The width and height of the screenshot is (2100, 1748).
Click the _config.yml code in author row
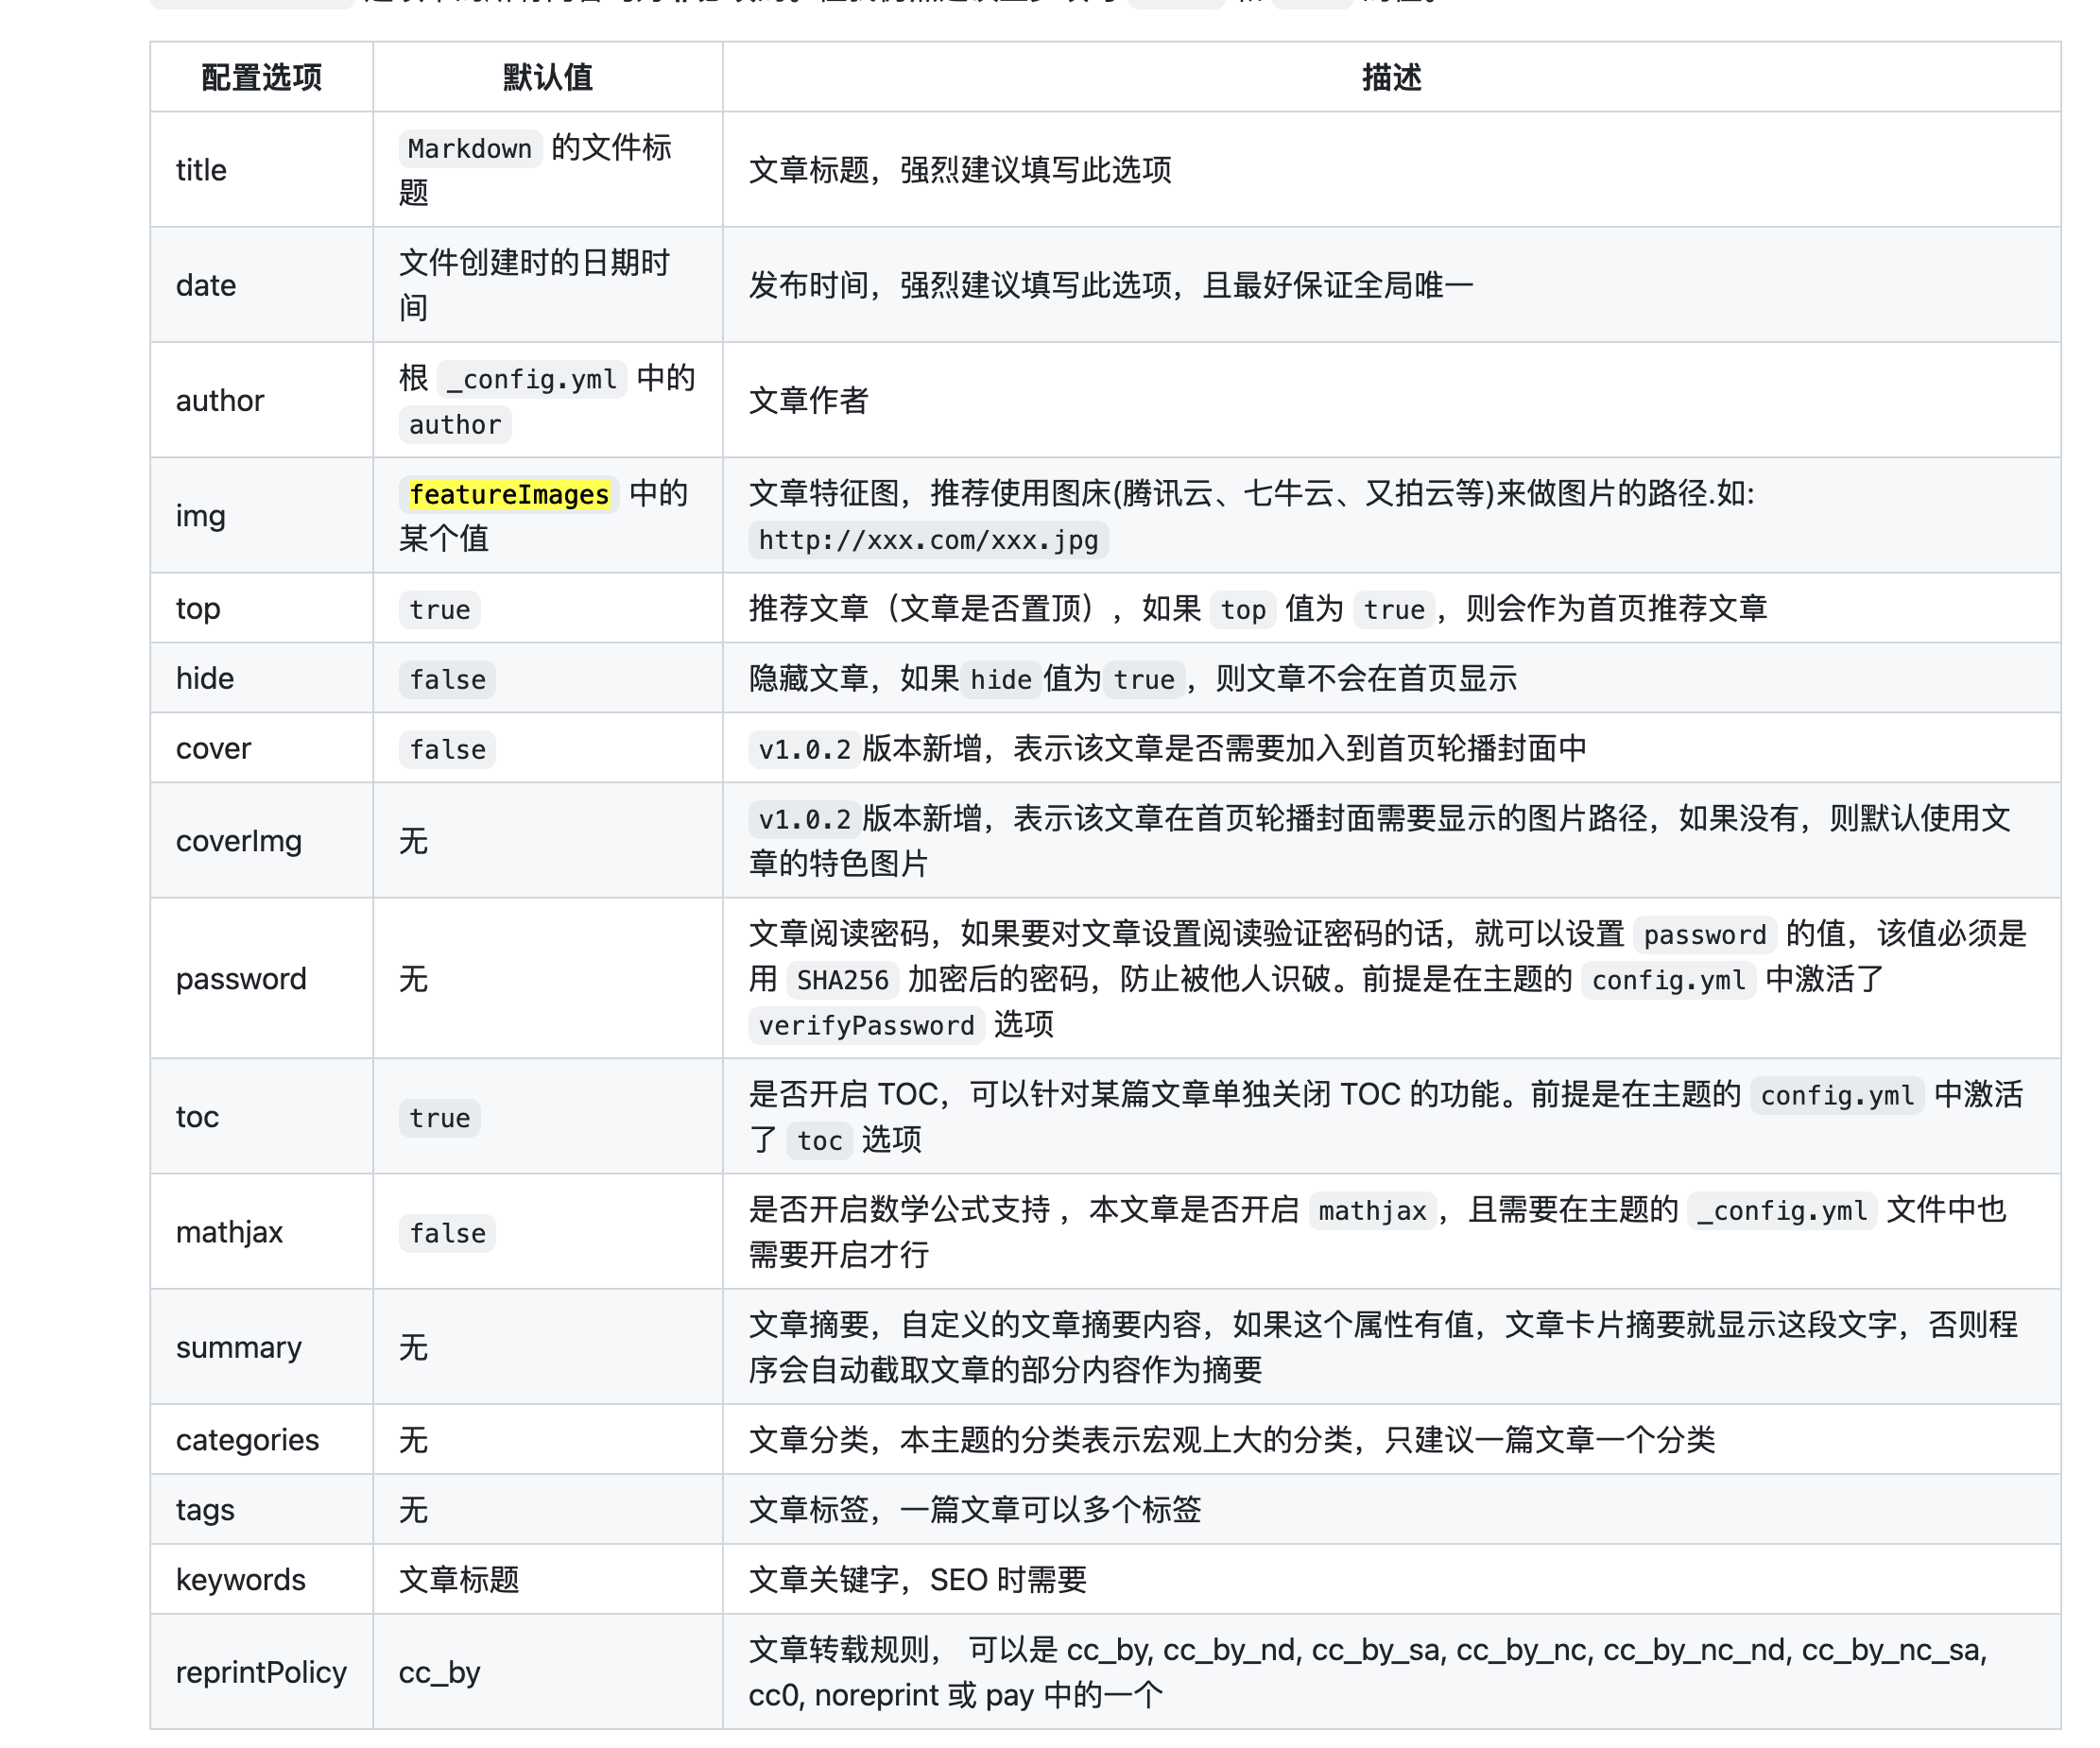point(531,379)
